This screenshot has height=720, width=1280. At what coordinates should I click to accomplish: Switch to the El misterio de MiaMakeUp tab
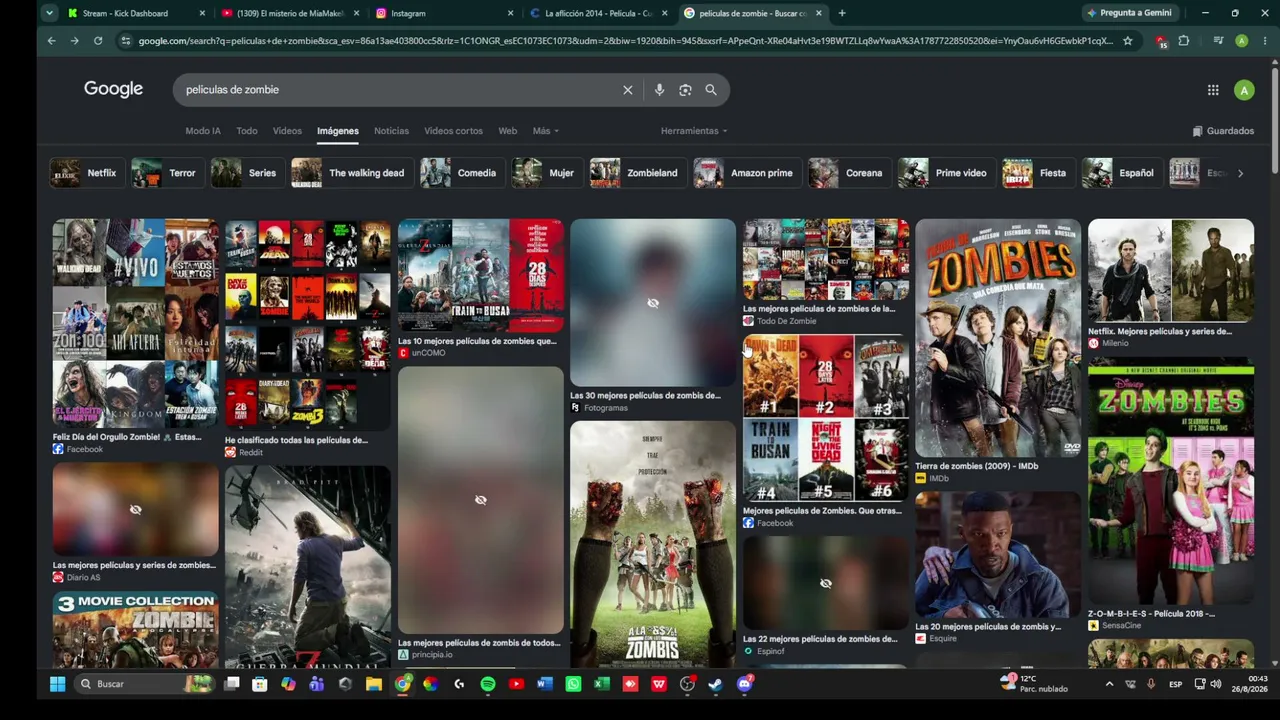click(290, 13)
